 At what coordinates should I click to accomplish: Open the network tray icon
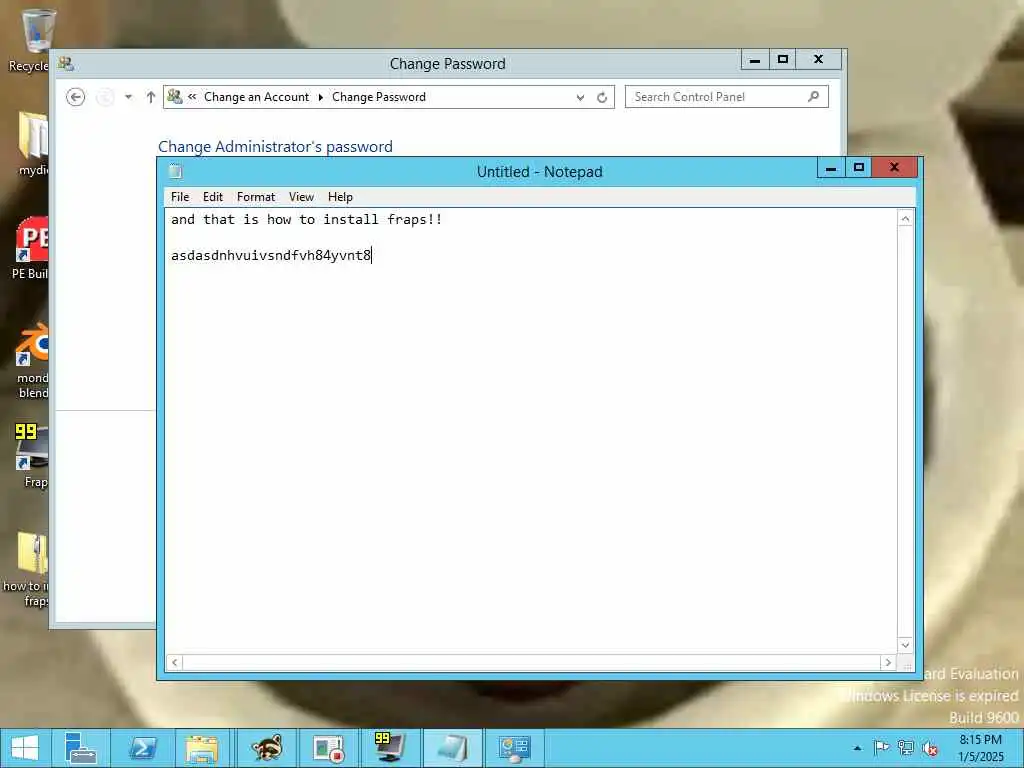click(906, 748)
